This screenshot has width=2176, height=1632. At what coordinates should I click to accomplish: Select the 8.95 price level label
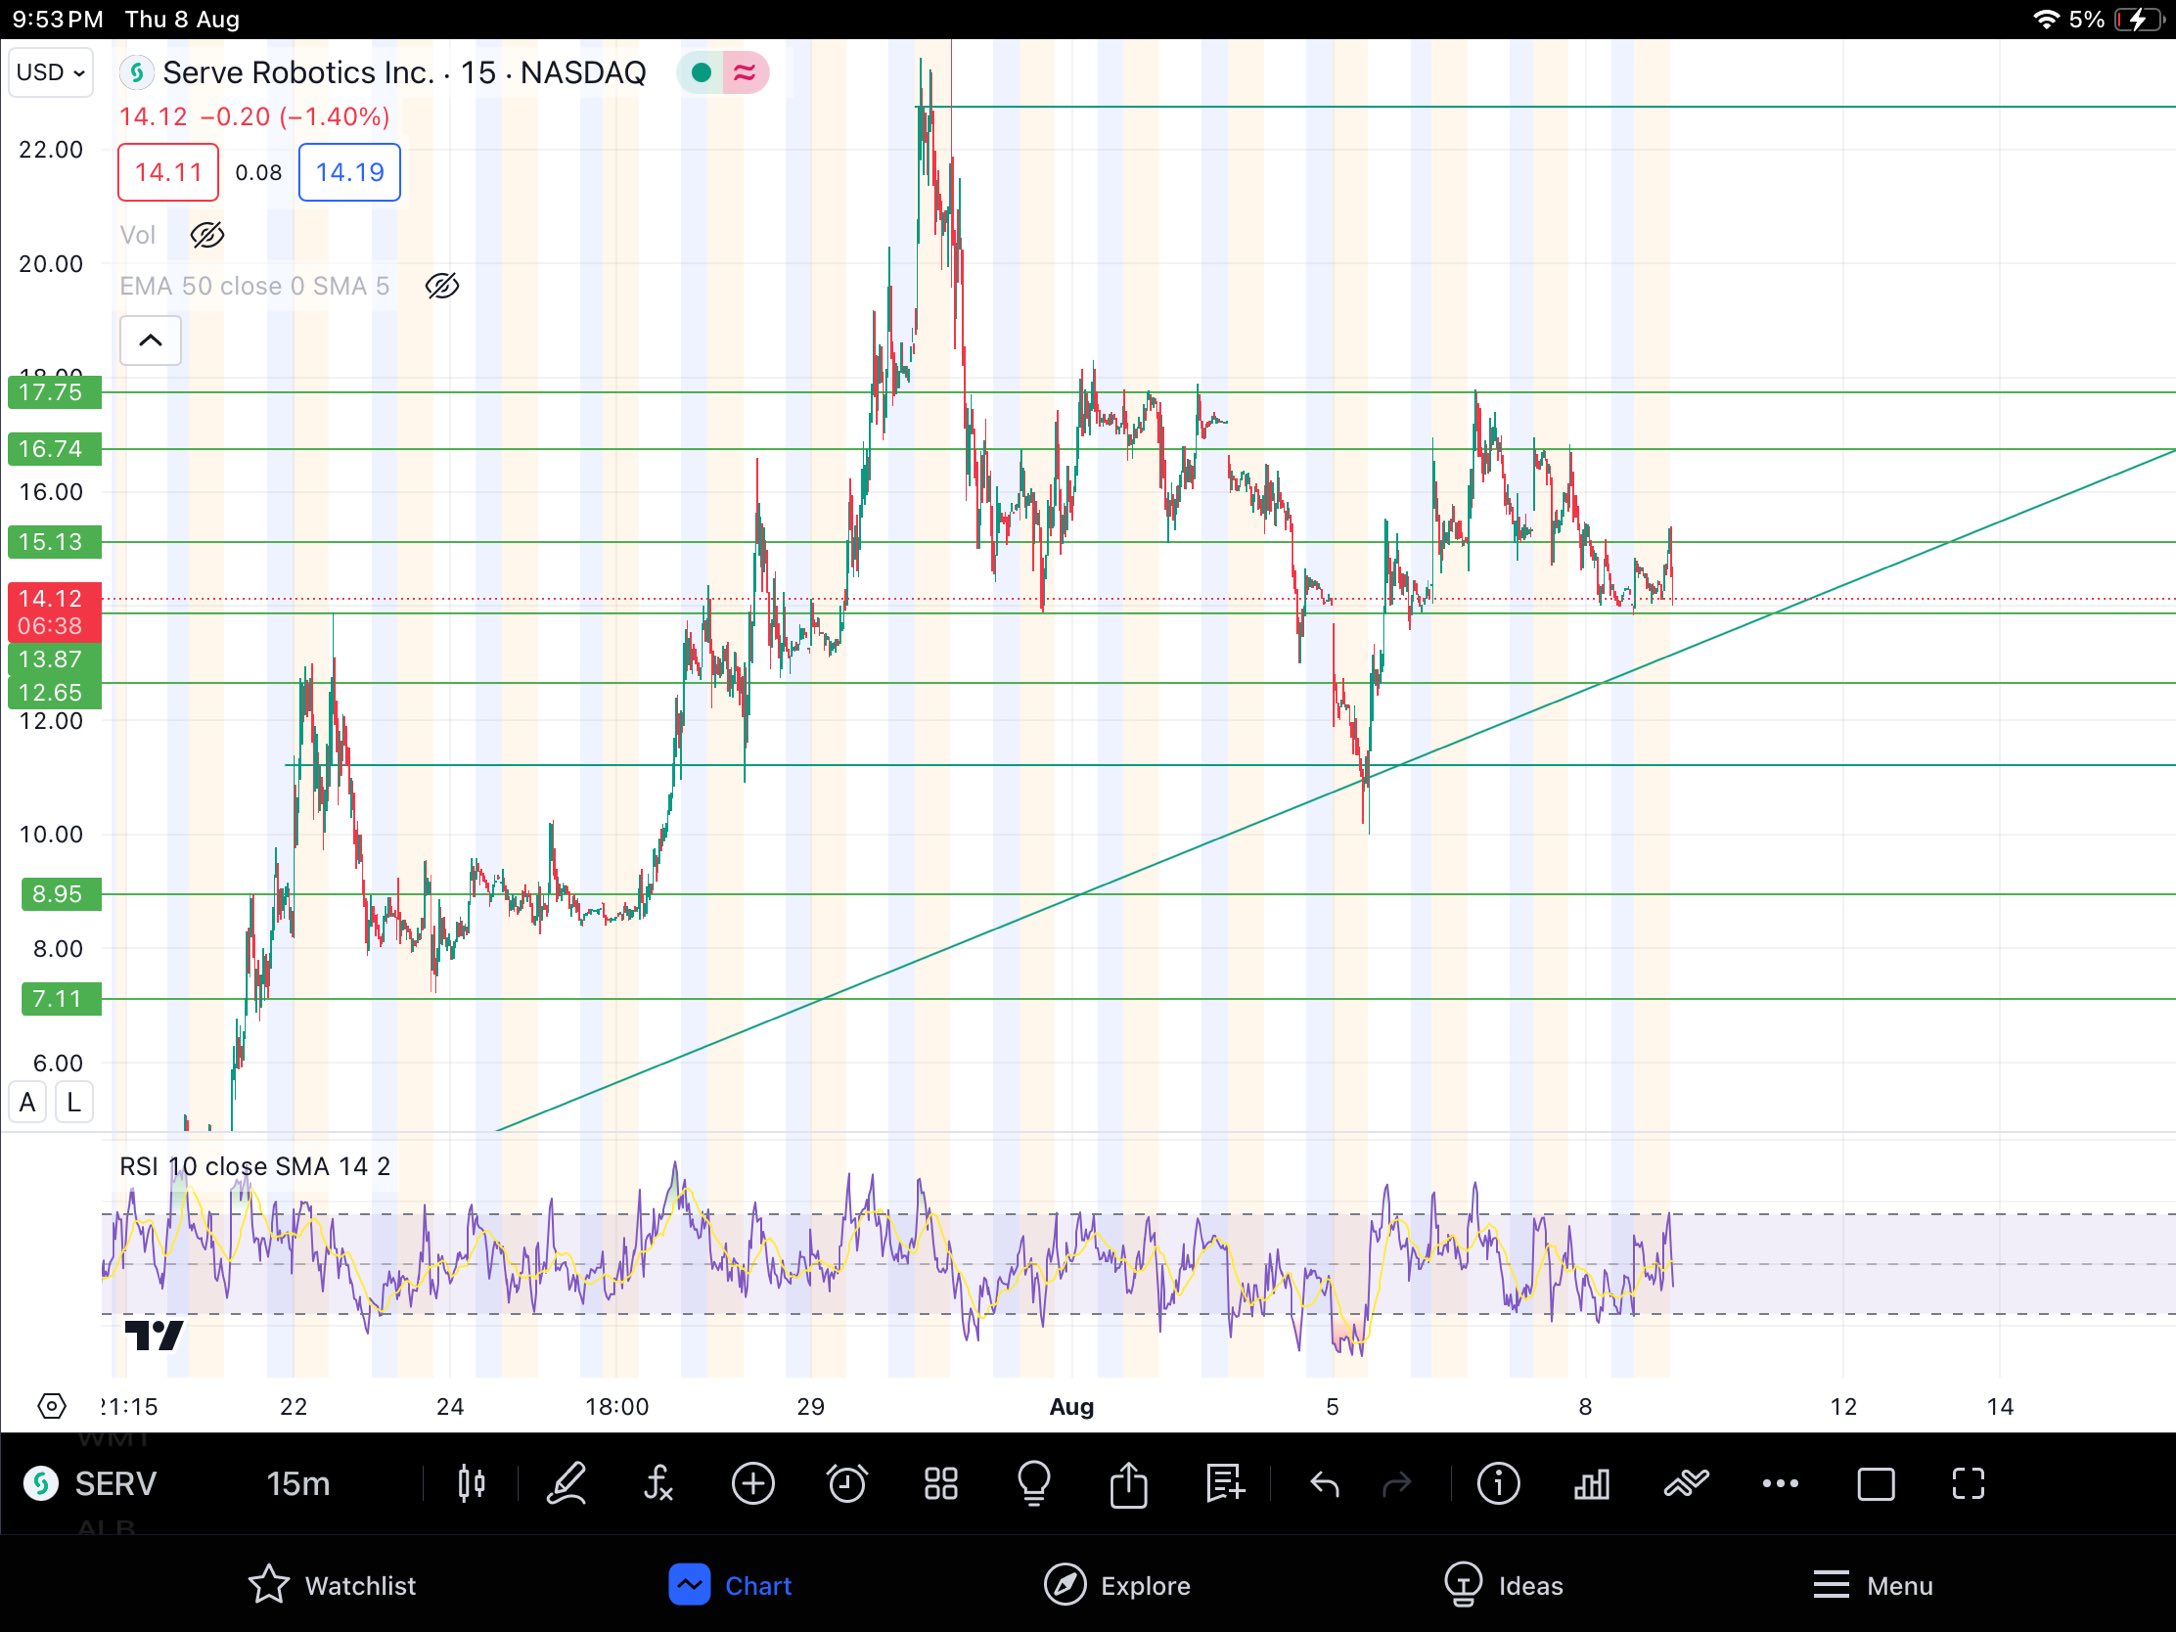tap(61, 894)
